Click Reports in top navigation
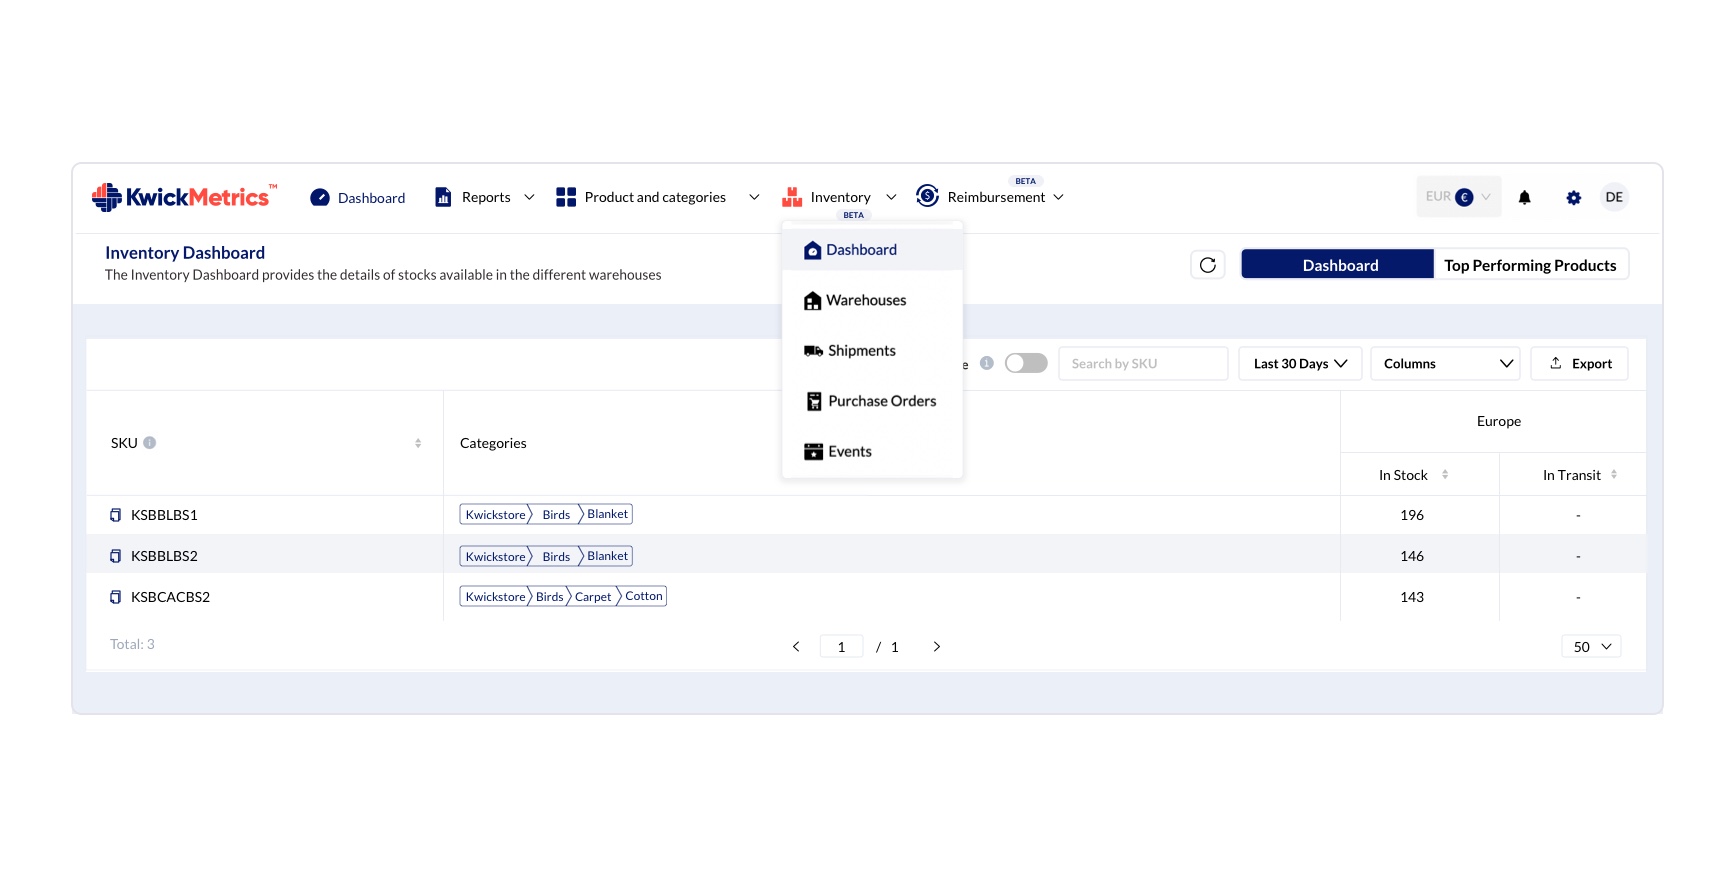The width and height of the screenshot is (1734, 876). click(486, 197)
